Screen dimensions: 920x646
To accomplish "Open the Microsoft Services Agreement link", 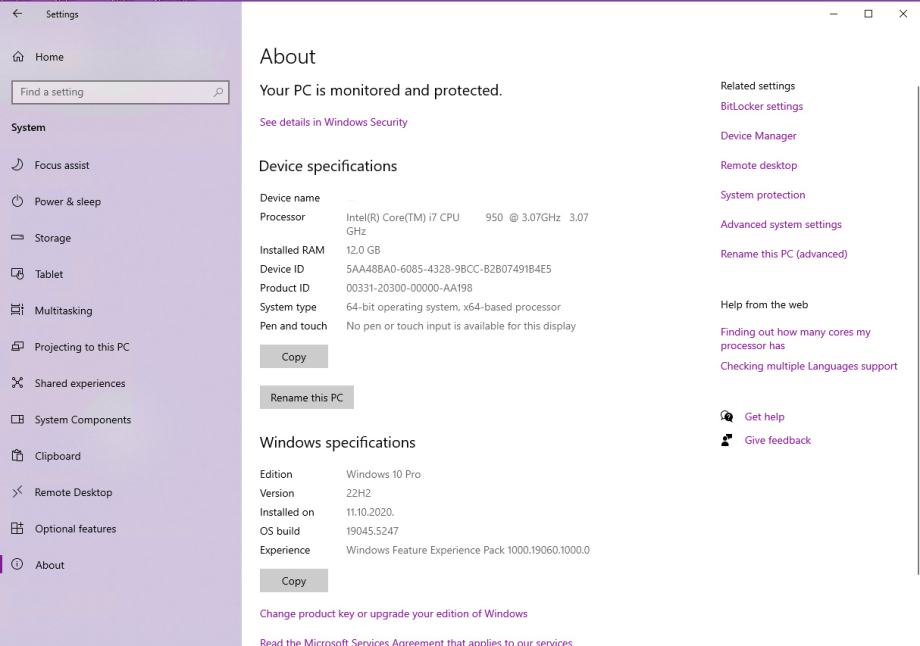I will (x=416, y=642).
